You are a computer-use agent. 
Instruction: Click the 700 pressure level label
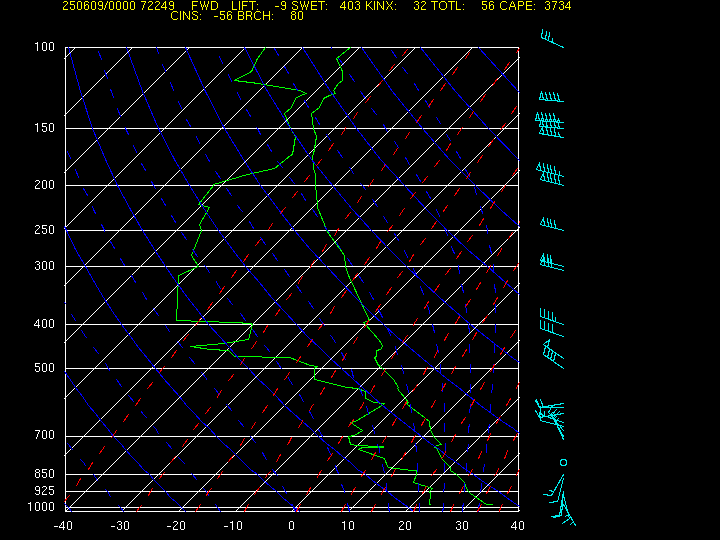click(45, 435)
